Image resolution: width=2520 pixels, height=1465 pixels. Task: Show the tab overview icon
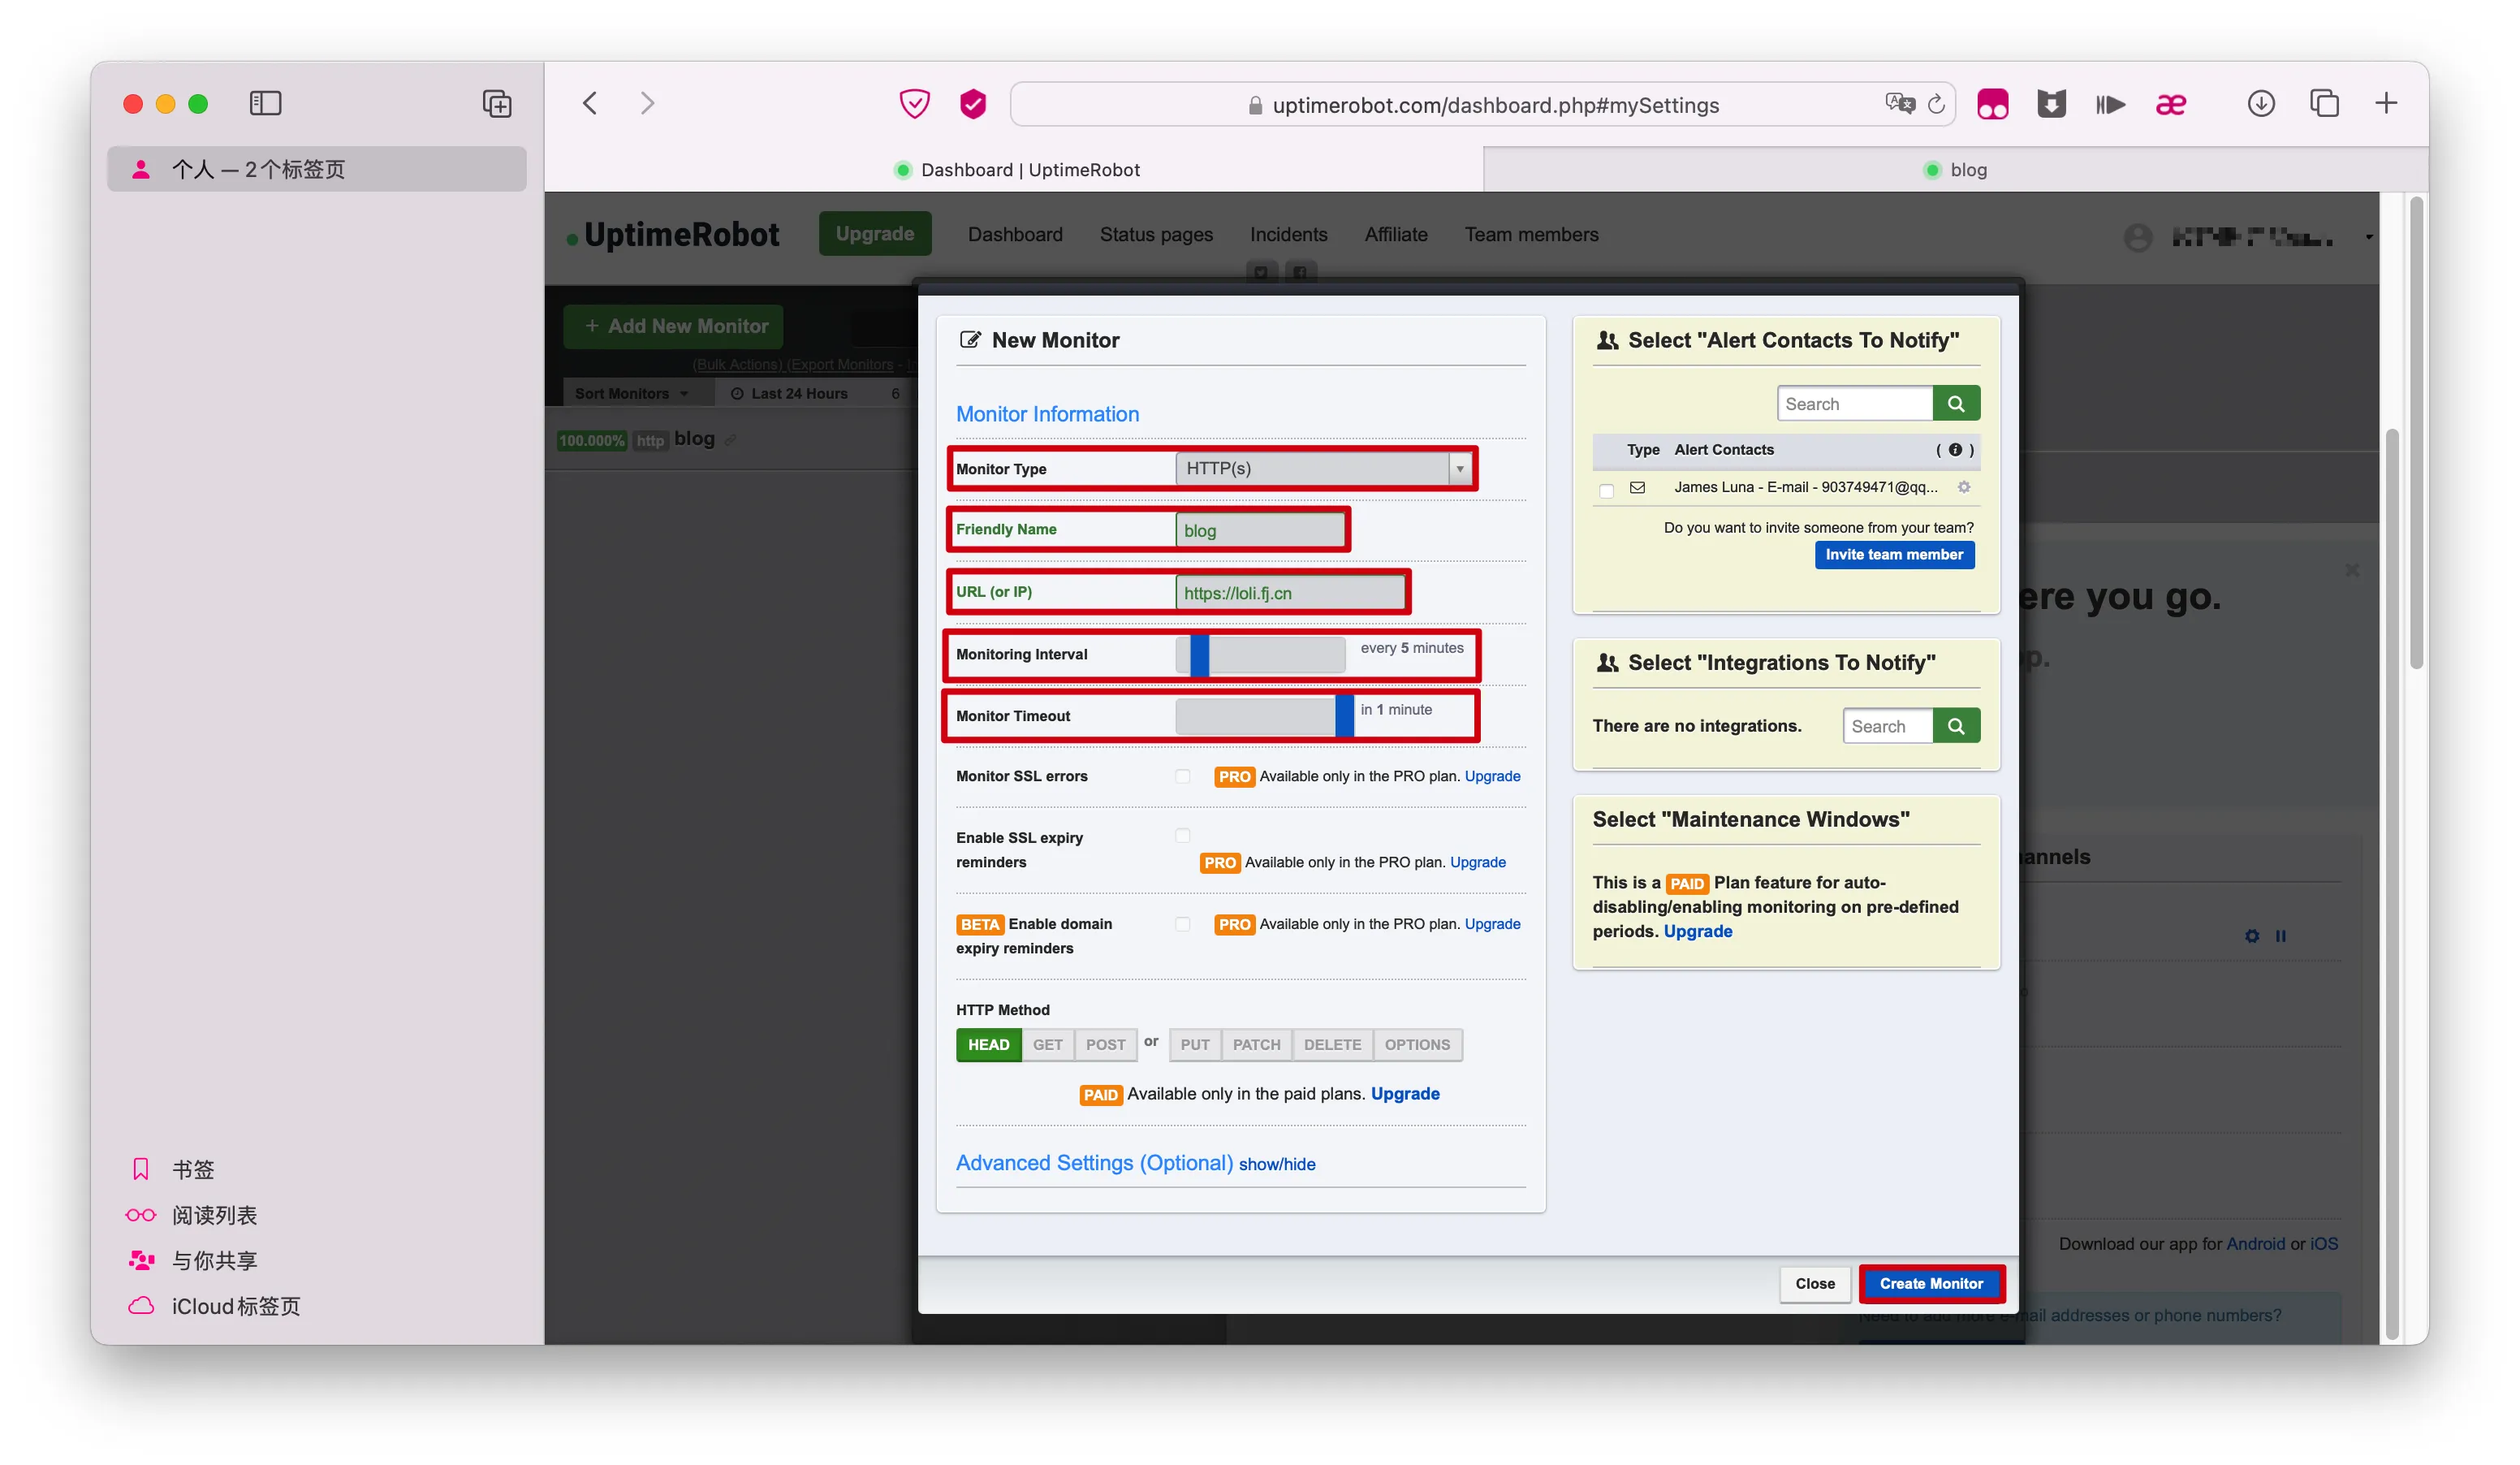[2324, 103]
